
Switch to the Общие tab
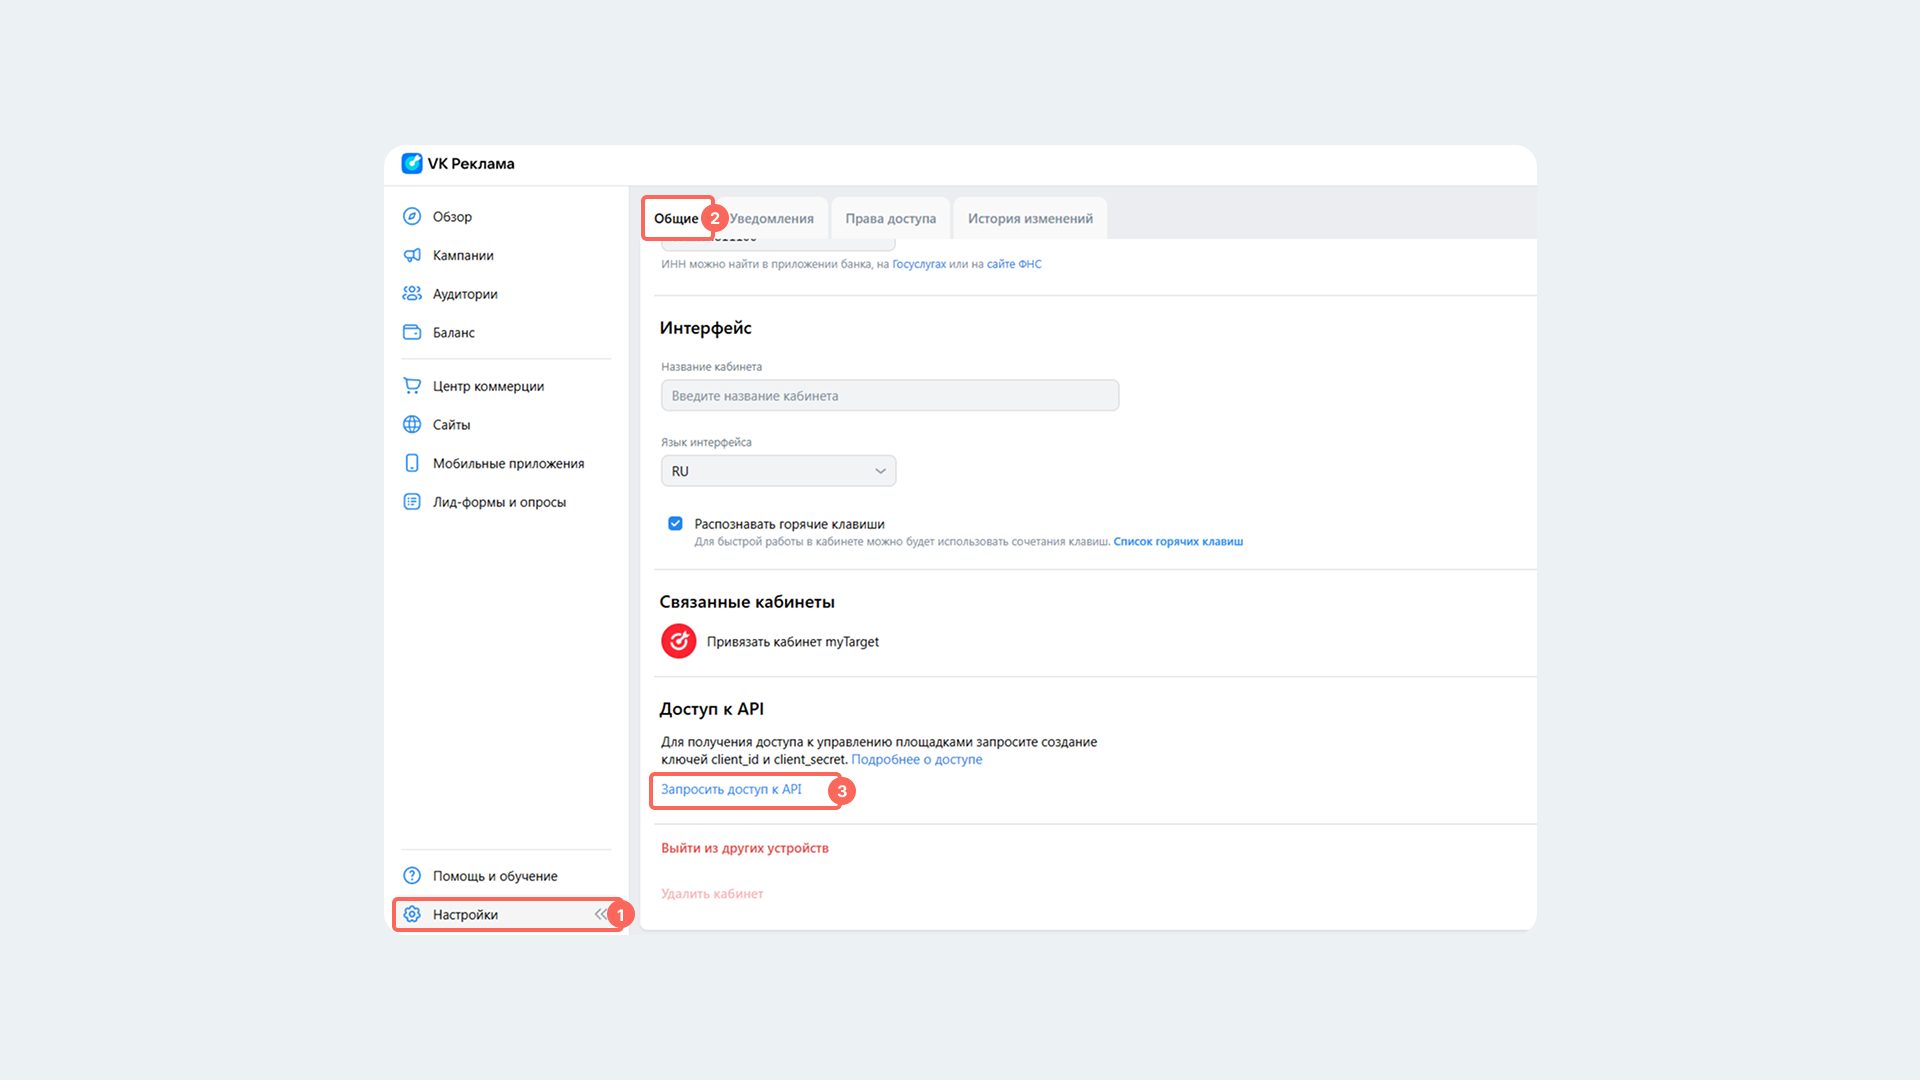click(x=676, y=218)
